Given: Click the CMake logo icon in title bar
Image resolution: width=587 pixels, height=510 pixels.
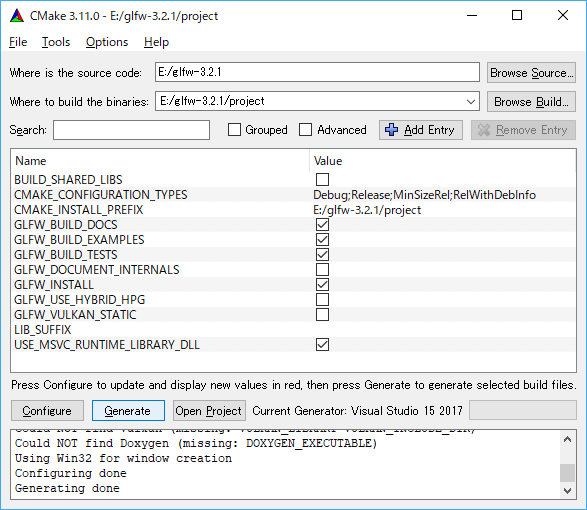Looking at the screenshot, I should [x=16, y=16].
